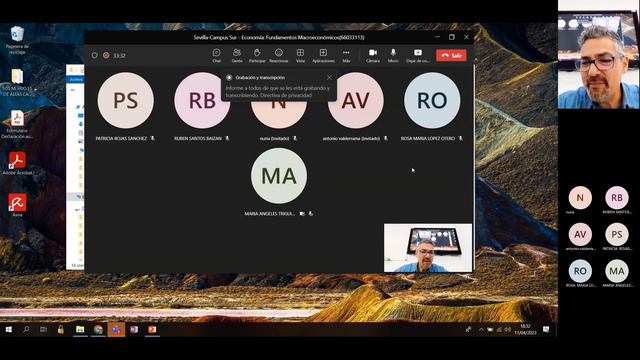
Task: Toggle the Micro microphone mute
Action: (x=393, y=56)
